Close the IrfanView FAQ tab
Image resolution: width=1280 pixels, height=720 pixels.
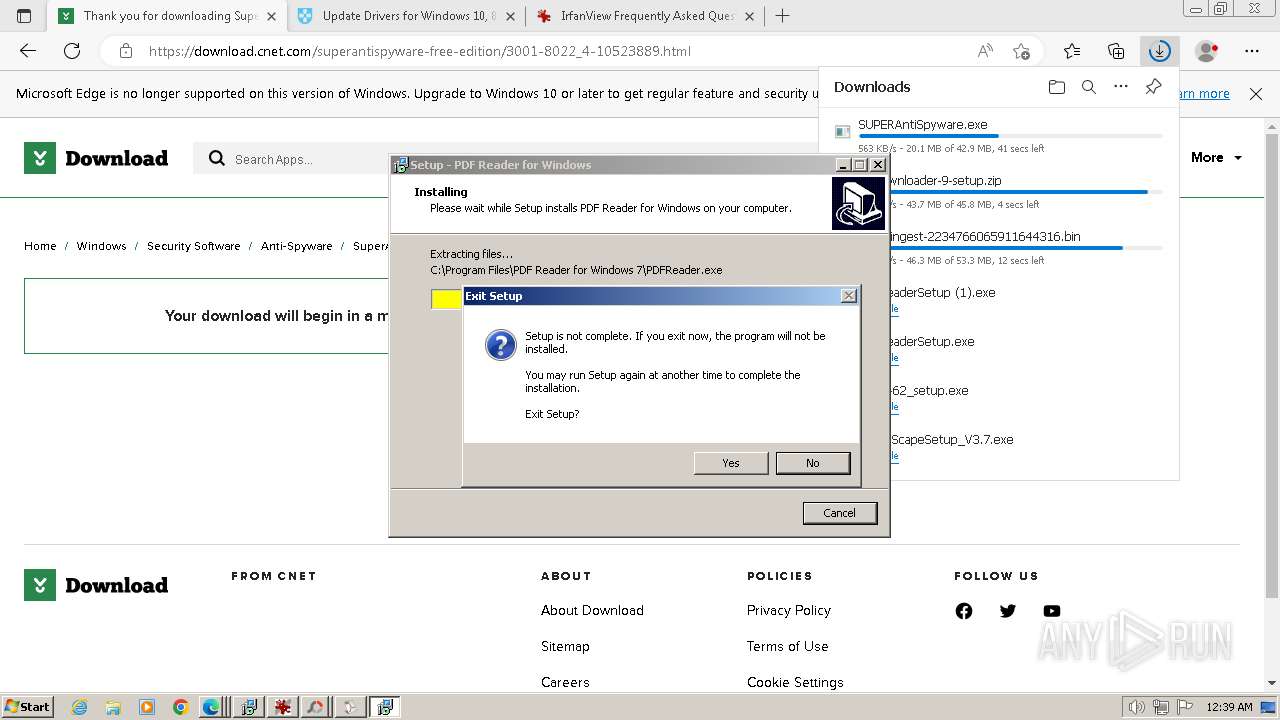point(749,16)
